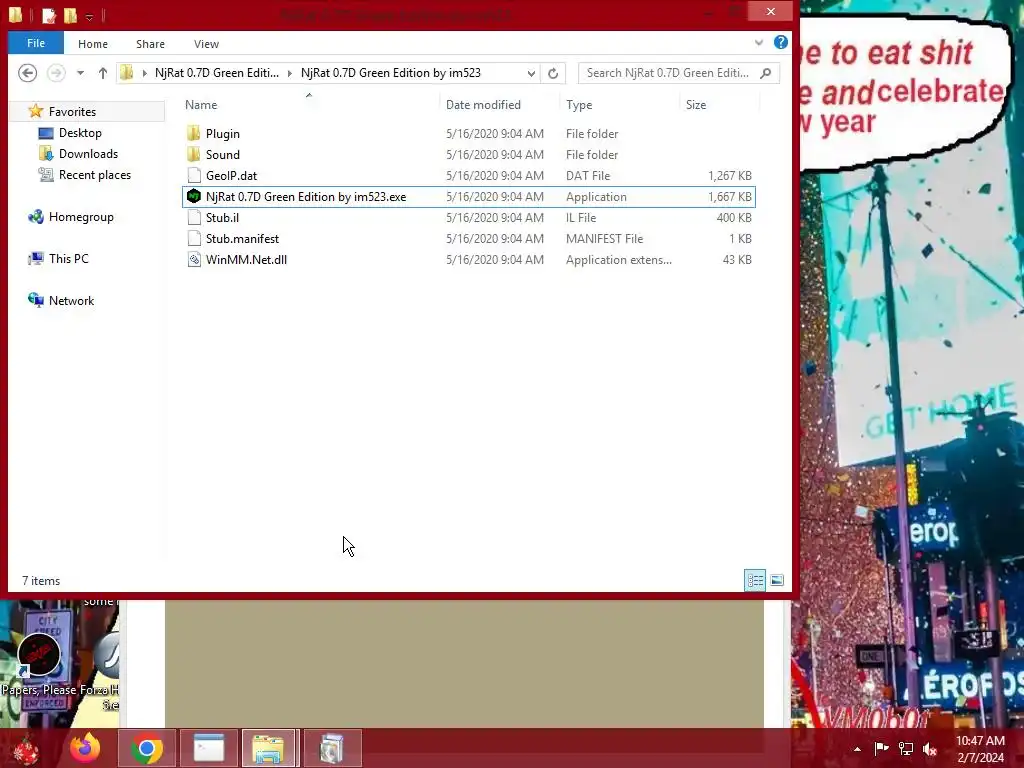This screenshot has height=768, width=1024.
Task: Switch to the Share ribbon tab
Action: tap(150, 44)
